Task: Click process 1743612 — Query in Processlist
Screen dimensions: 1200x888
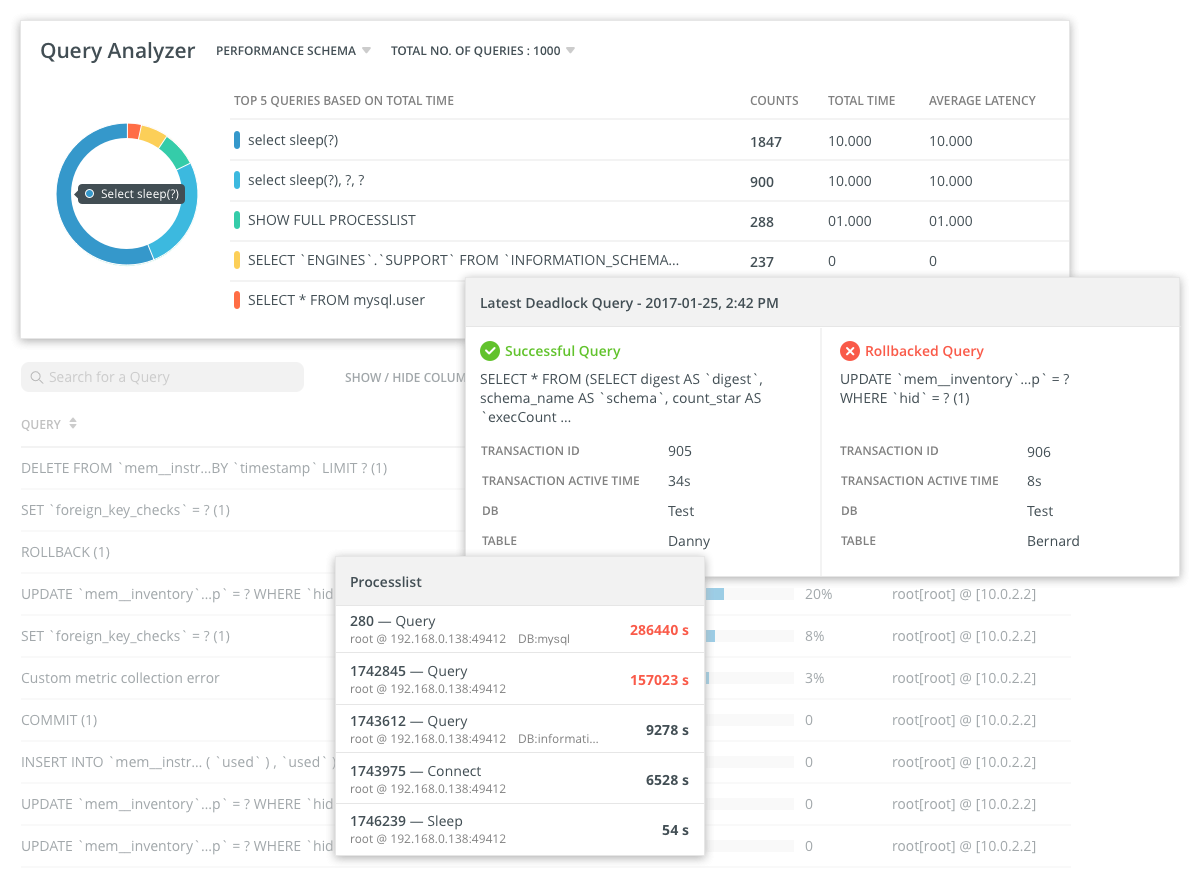Action: click(x=519, y=729)
